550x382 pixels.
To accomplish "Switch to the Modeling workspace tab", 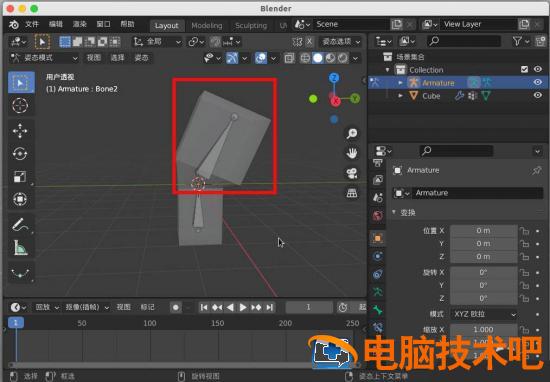I will coord(207,26).
